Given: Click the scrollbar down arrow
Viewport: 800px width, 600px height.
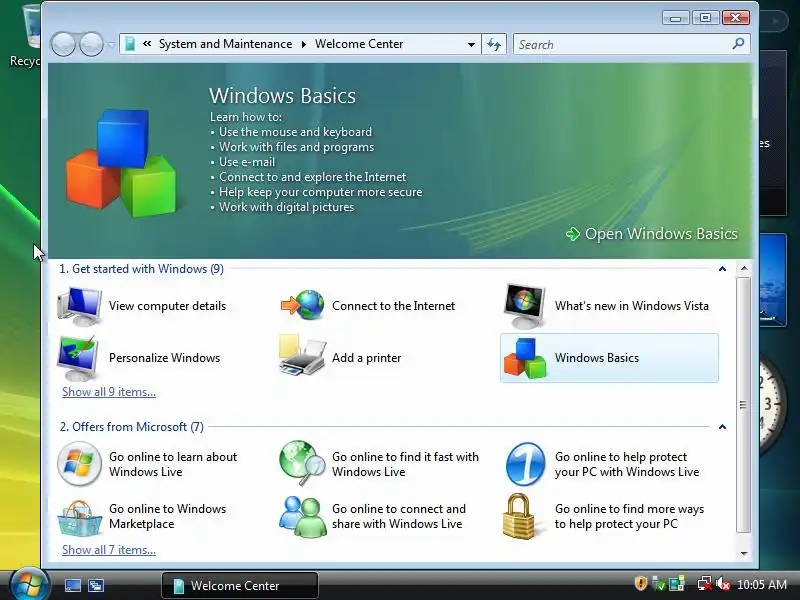Looking at the screenshot, I should pyautogui.click(x=744, y=553).
